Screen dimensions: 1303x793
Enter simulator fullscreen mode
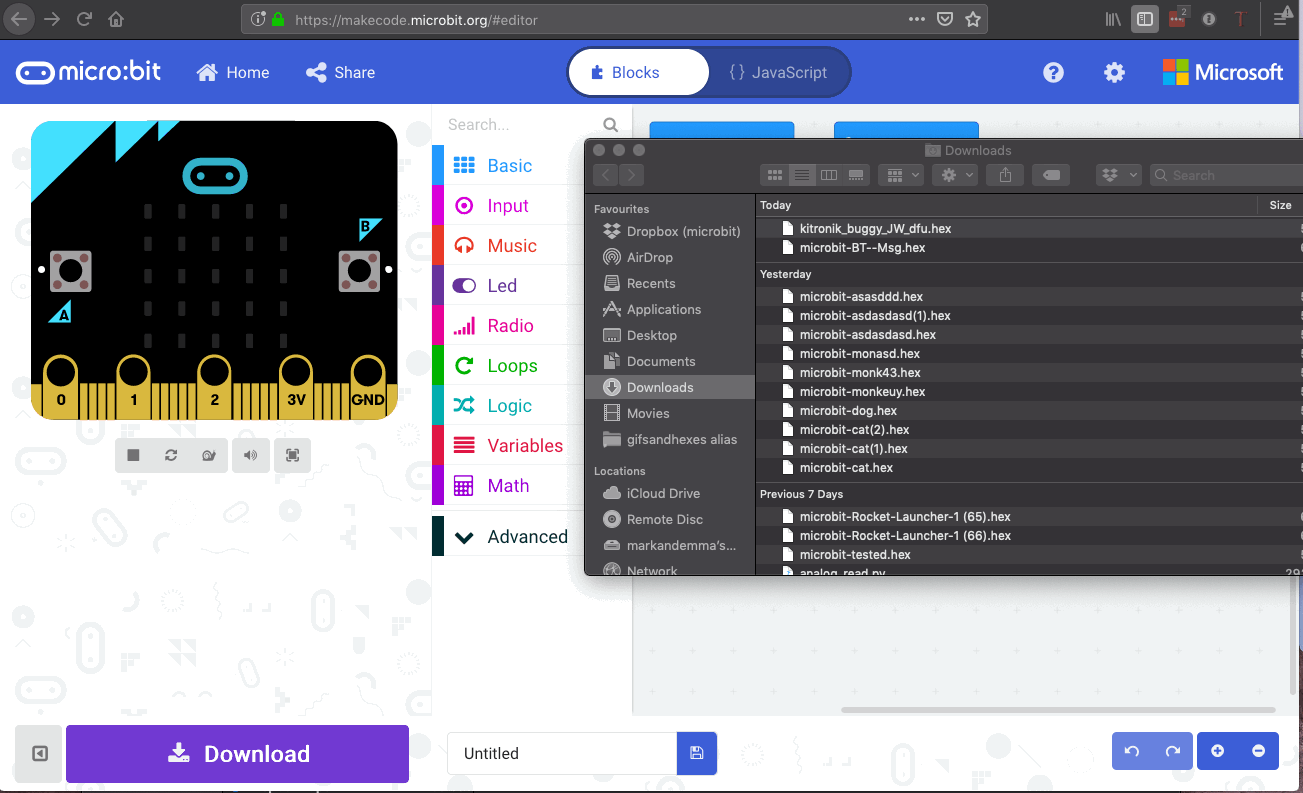pos(291,455)
